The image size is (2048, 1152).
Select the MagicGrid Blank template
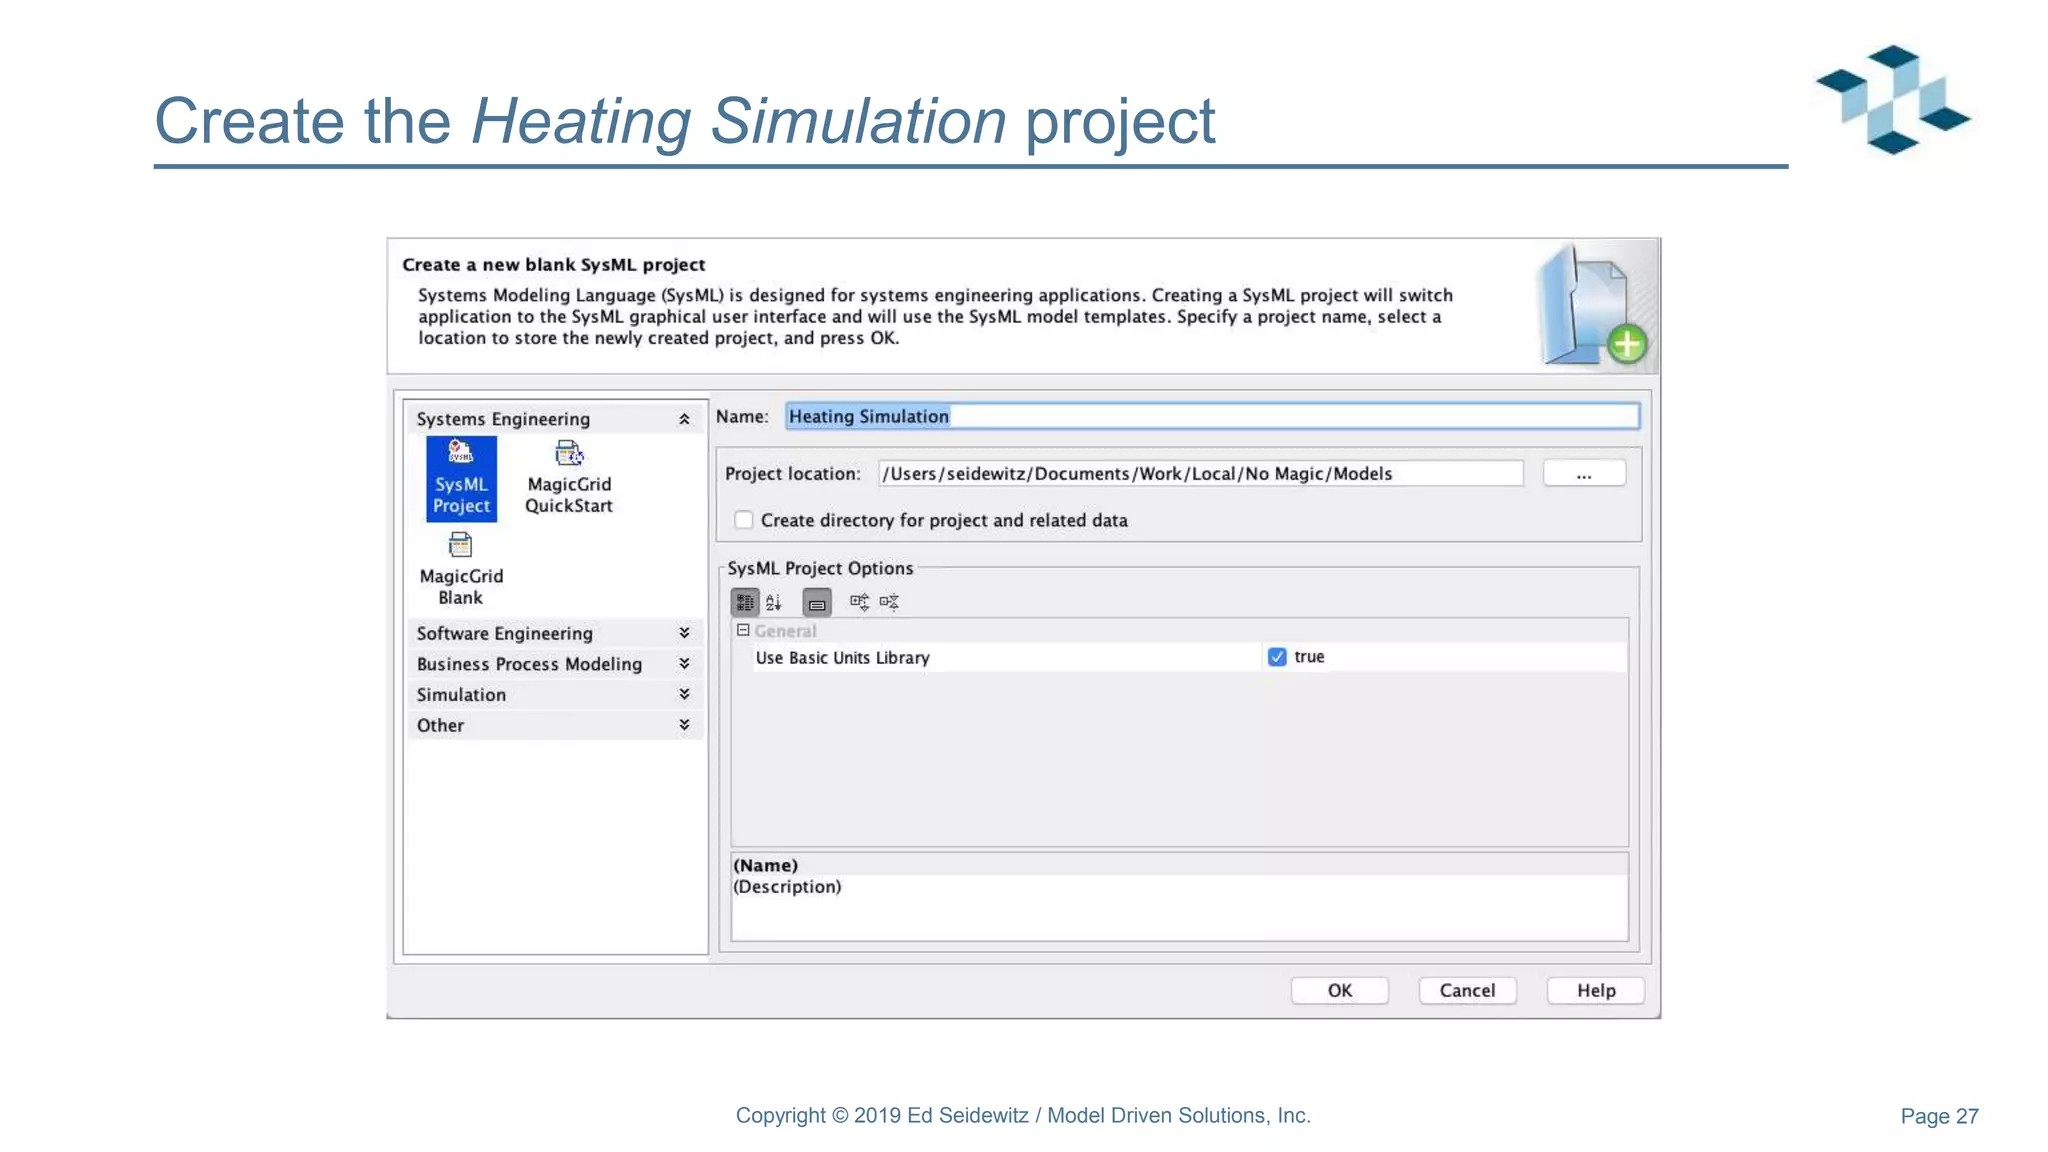click(461, 570)
